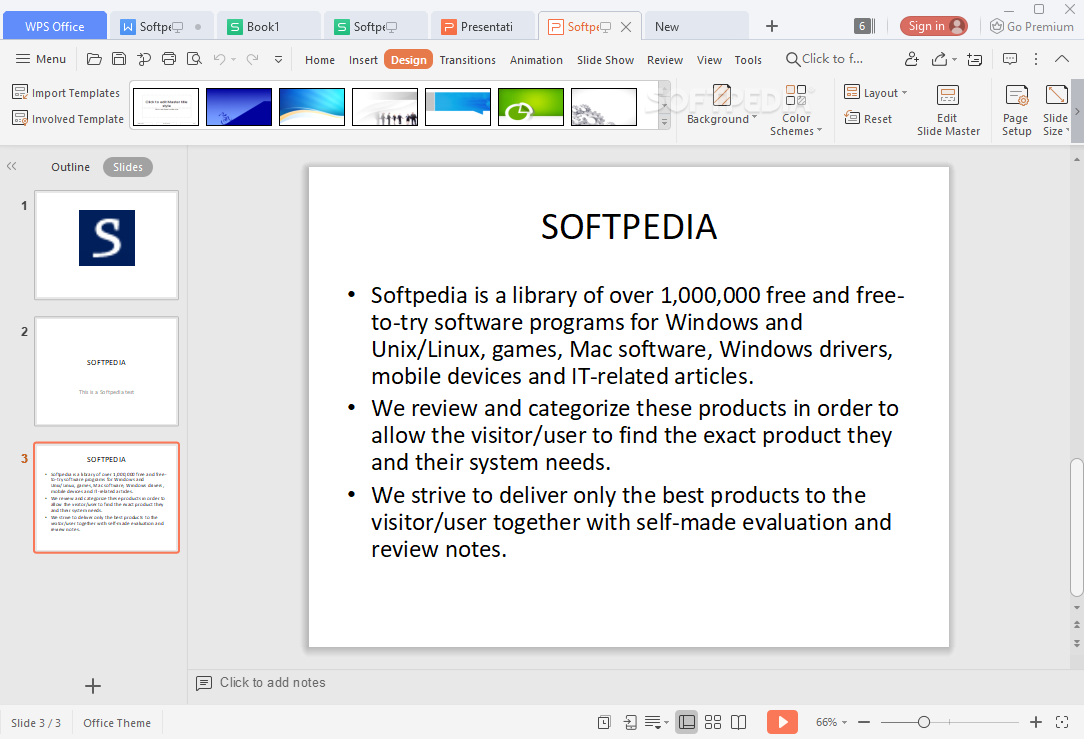Click the Undo arrow icon
The width and height of the screenshot is (1084, 739).
click(219, 59)
